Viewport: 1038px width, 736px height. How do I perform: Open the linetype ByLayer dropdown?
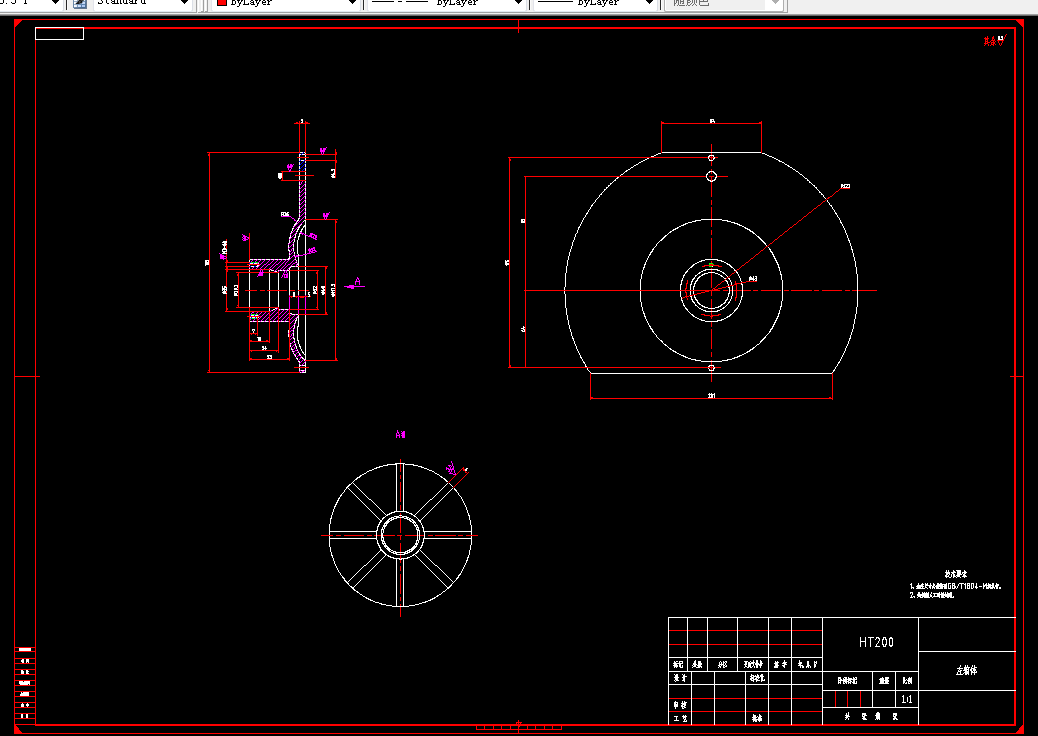click(447, 3)
